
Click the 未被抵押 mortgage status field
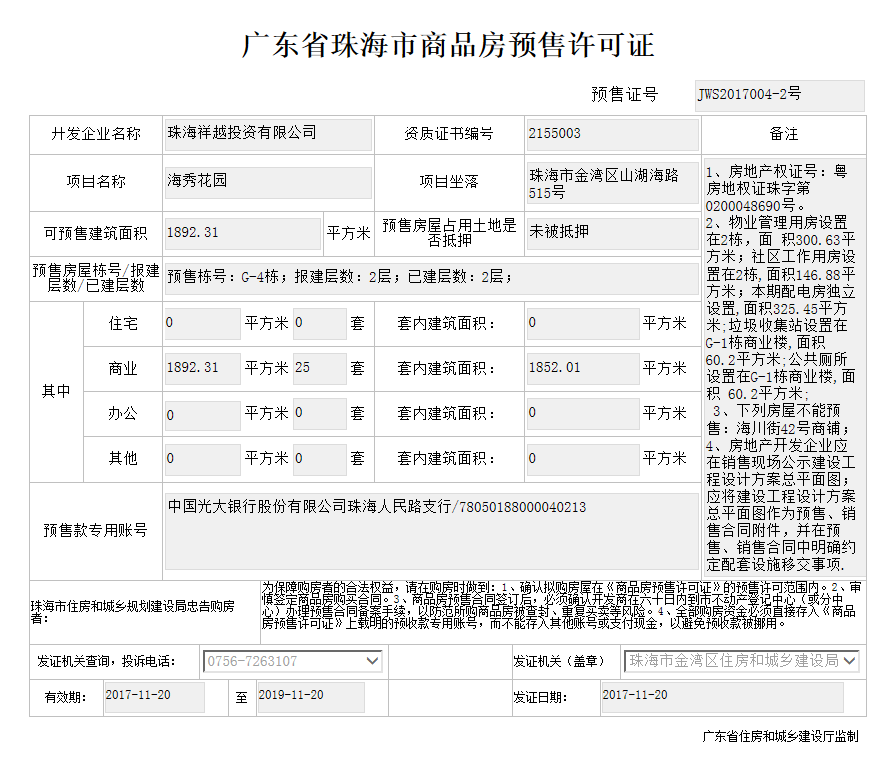click(x=612, y=232)
